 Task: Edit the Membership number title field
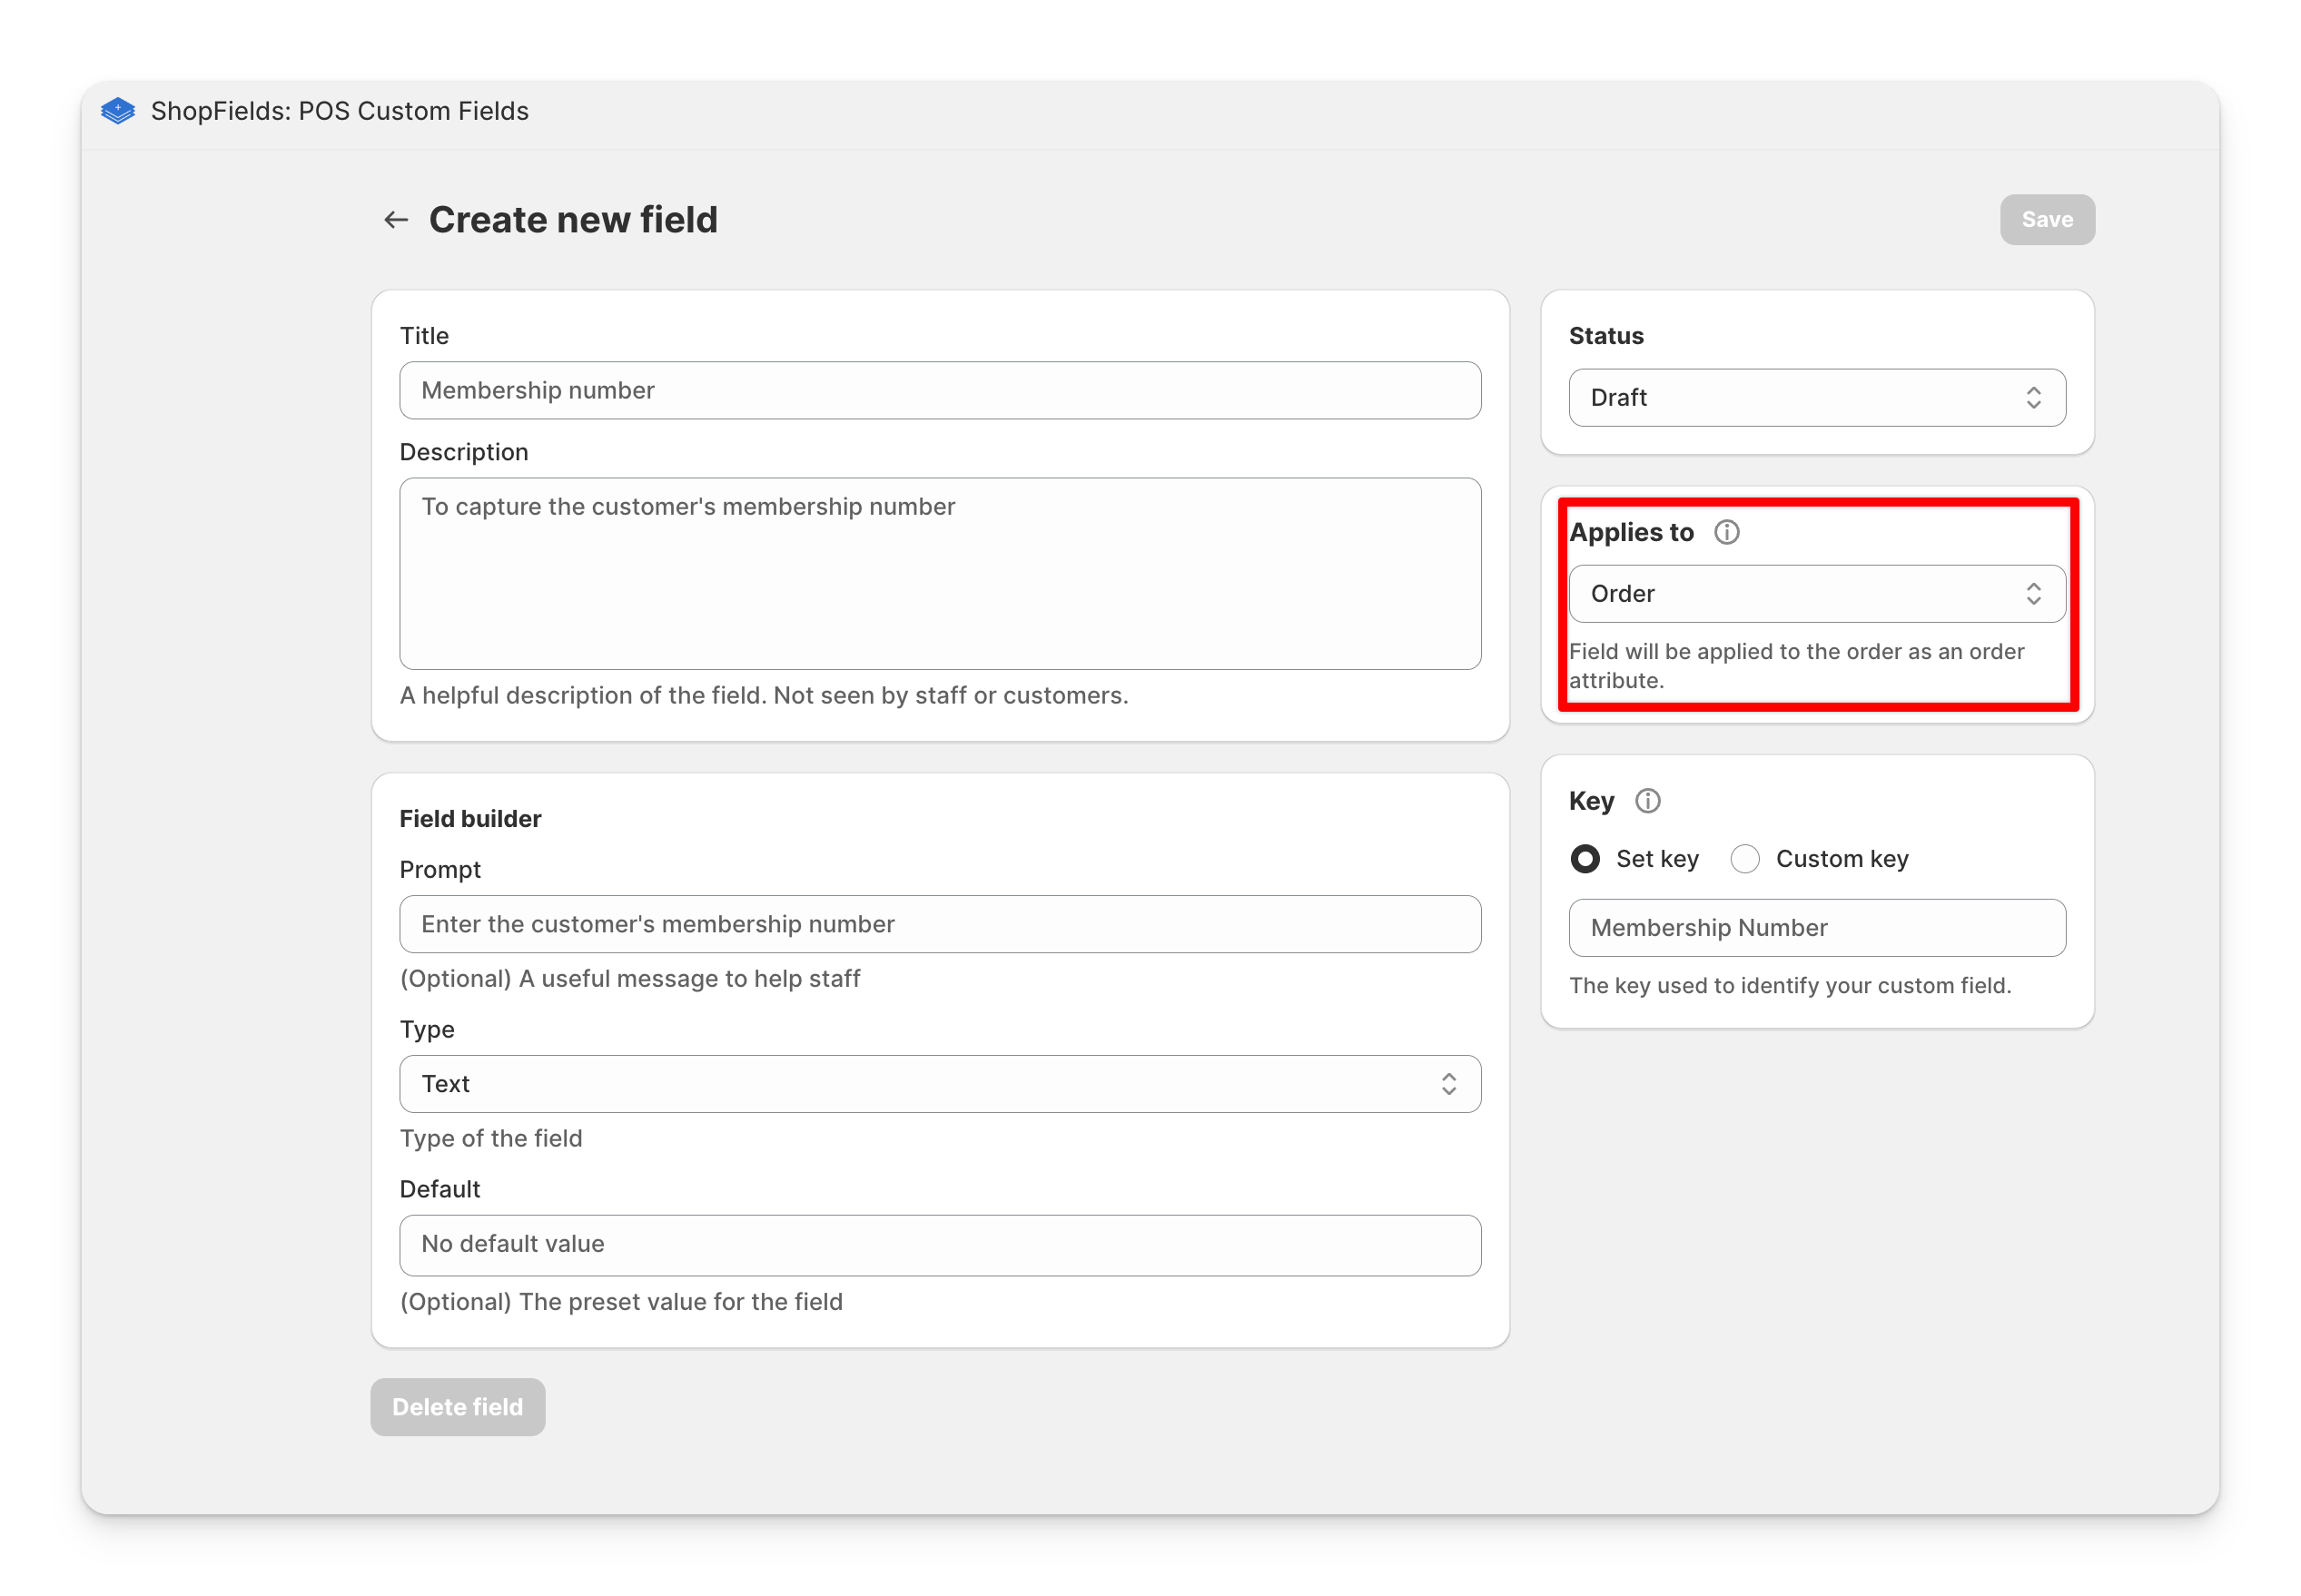click(939, 390)
